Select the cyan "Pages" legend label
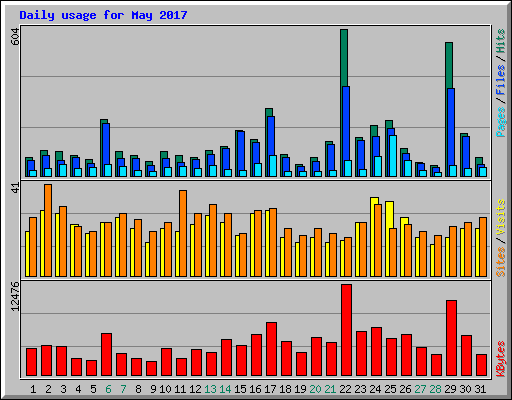Viewport: 512px width, 400px height. coord(501,122)
